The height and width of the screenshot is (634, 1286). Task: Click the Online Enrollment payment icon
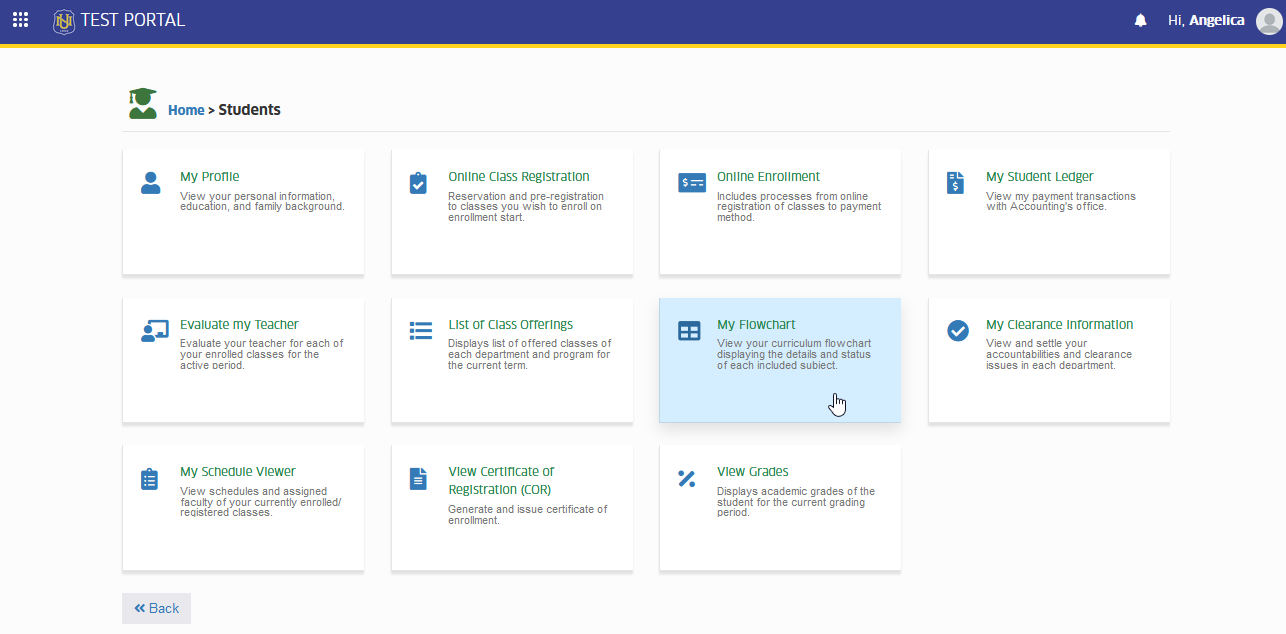pyautogui.click(x=692, y=183)
